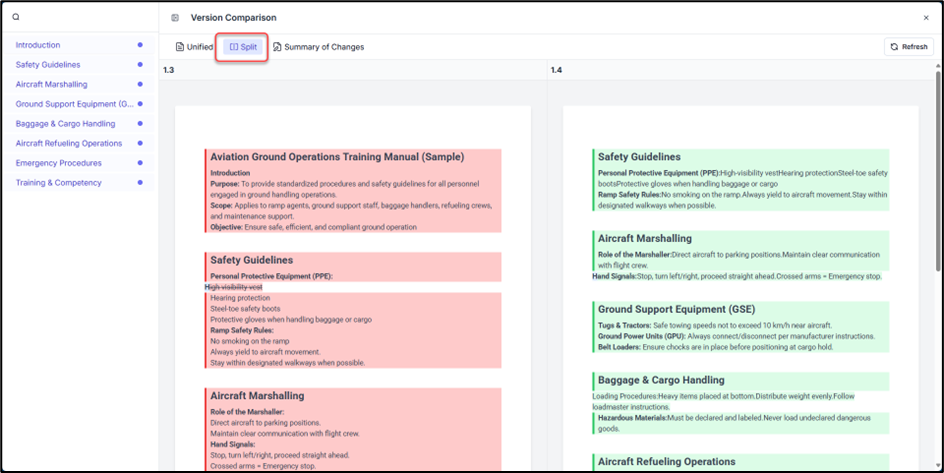Select Ground Support Equipment in the sidebar
This screenshot has width=944, height=473.
click(74, 104)
